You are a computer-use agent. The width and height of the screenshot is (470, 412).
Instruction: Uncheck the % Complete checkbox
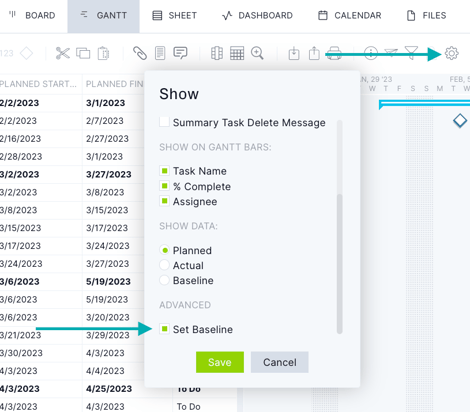pyautogui.click(x=164, y=186)
